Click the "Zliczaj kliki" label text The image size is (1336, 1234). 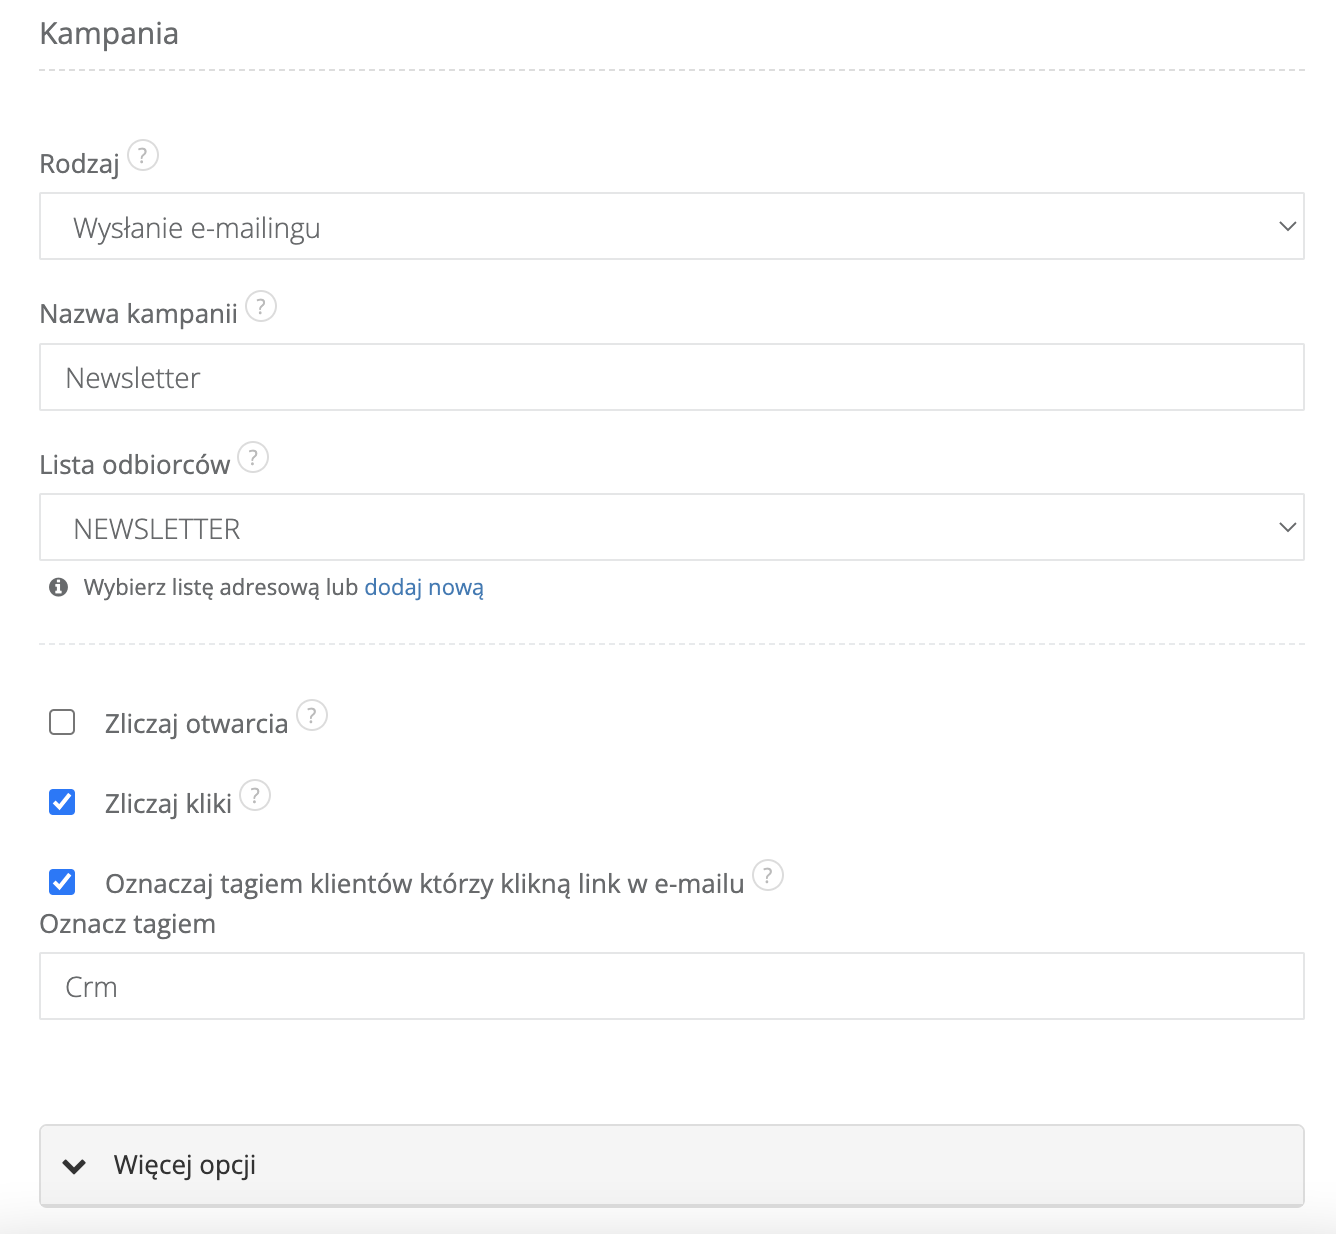(x=168, y=804)
